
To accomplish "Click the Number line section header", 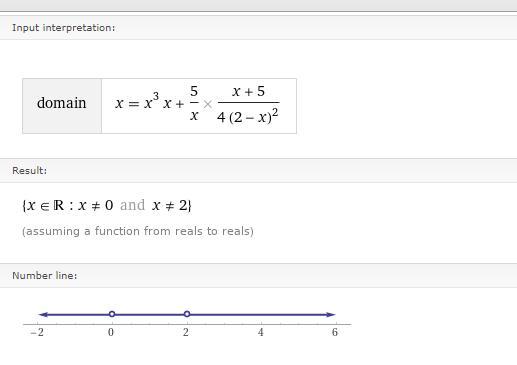I will pos(45,276).
